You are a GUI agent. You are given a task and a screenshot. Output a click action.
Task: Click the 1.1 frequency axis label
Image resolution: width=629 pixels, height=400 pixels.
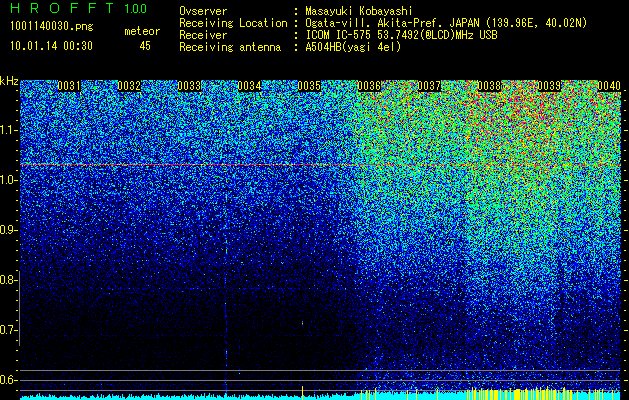(x=8, y=130)
